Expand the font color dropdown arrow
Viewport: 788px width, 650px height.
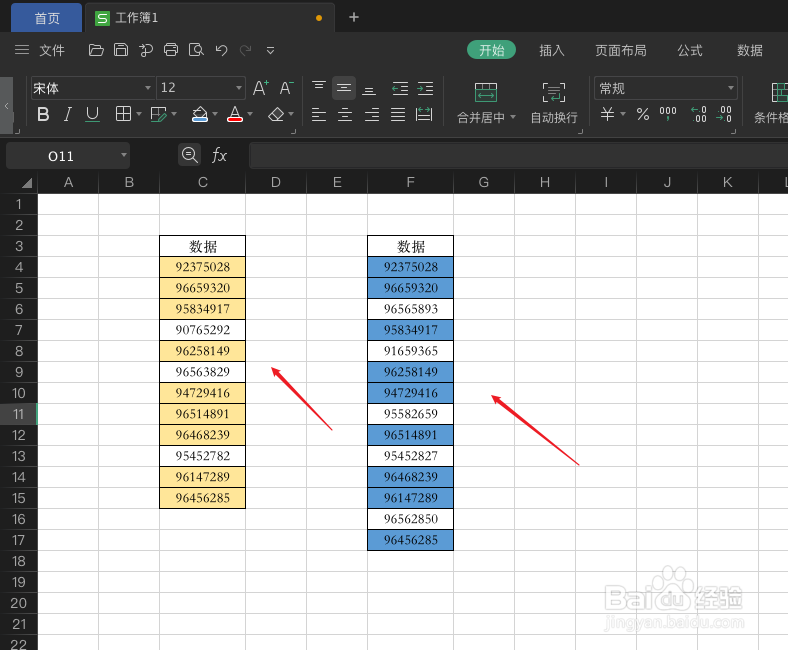(250, 115)
